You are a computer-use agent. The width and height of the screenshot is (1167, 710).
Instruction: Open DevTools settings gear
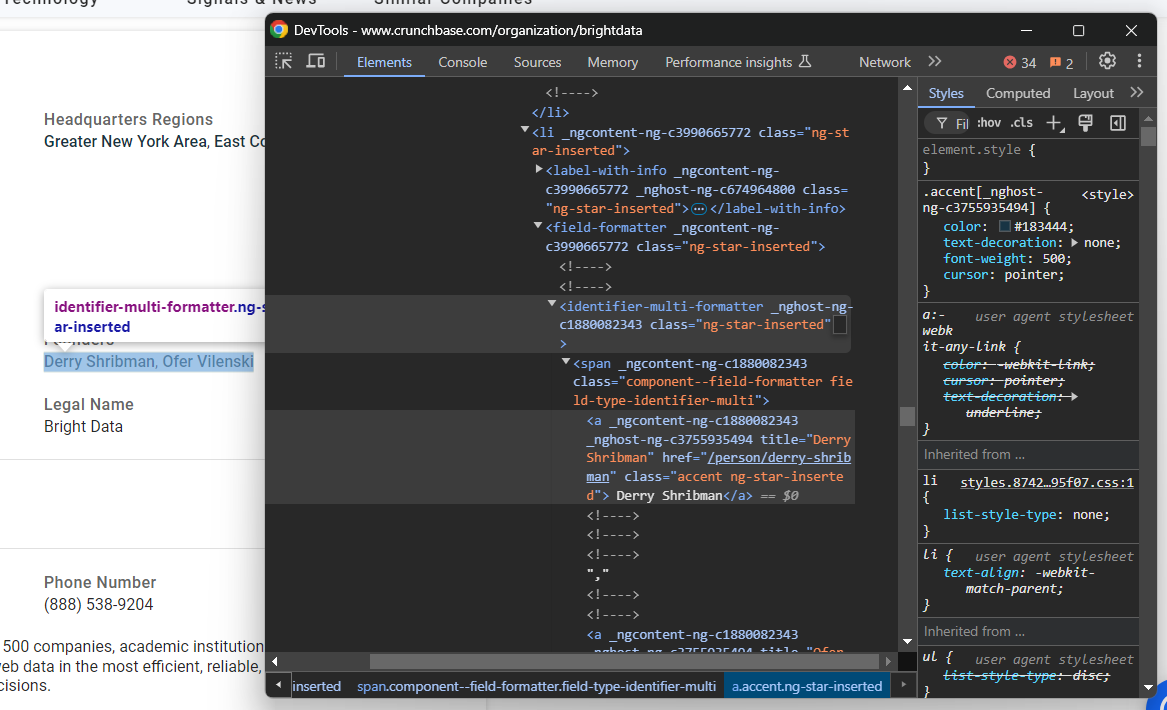coord(1107,61)
